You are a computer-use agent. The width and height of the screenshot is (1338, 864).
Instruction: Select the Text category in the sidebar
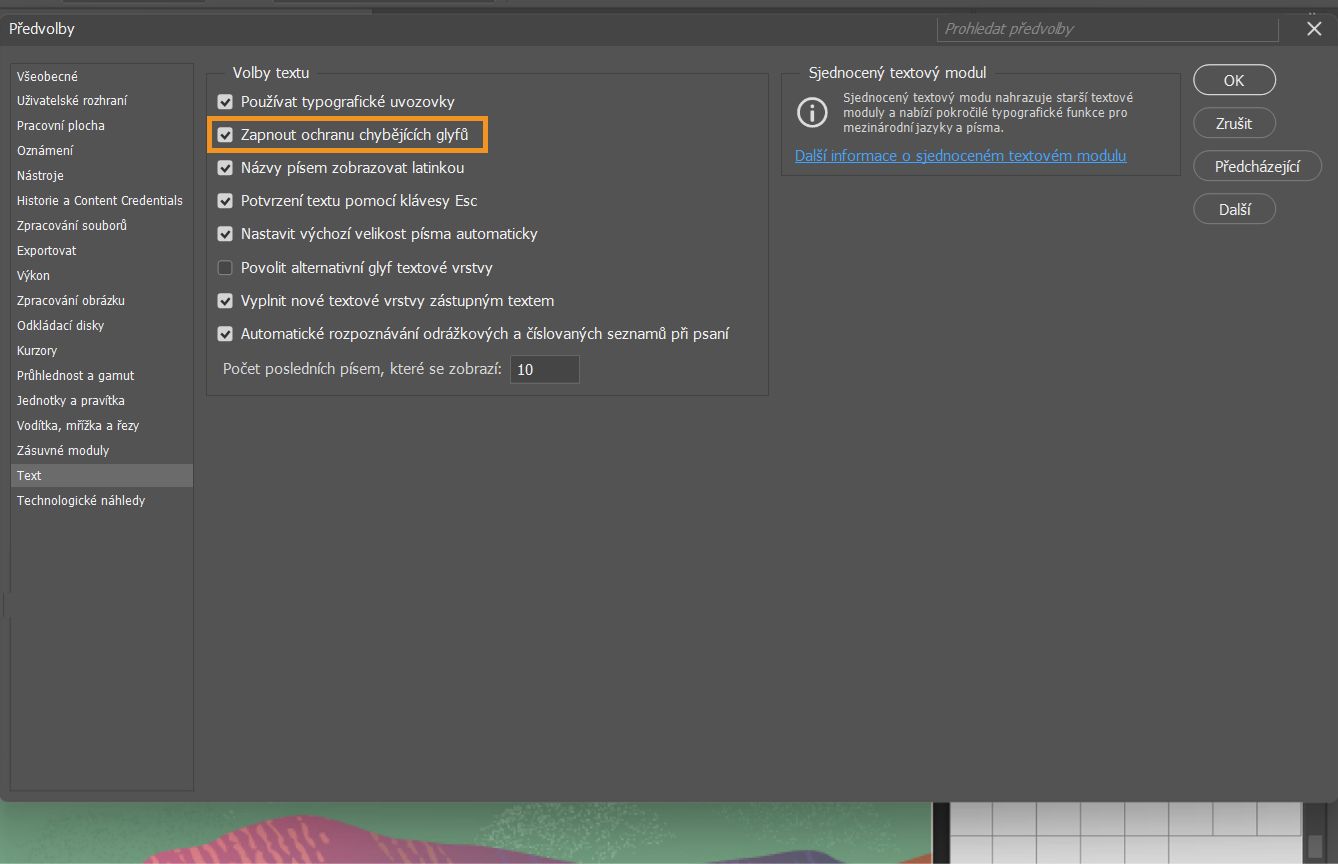pyautogui.click(x=102, y=476)
